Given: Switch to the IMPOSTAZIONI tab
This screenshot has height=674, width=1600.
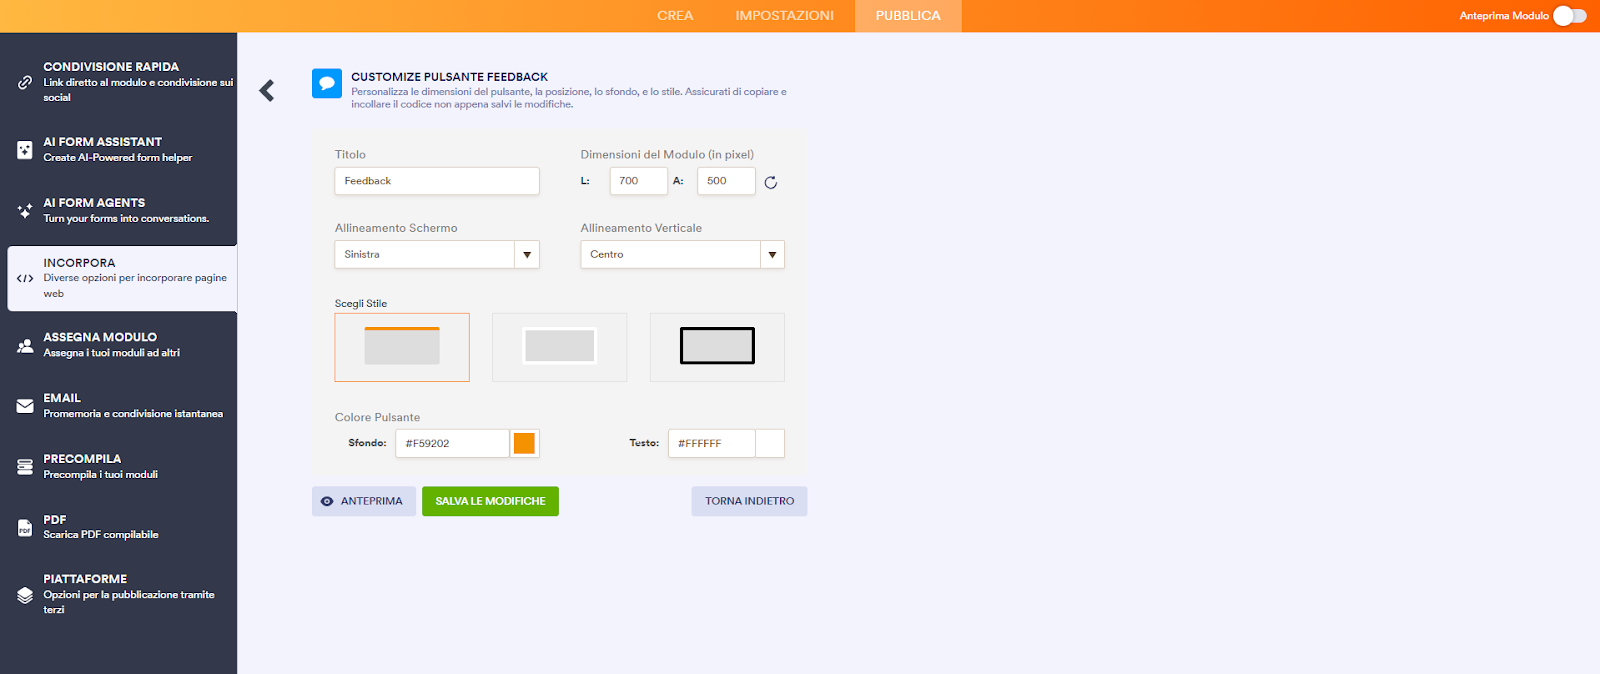Looking at the screenshot, I should (x=785, y=16).
